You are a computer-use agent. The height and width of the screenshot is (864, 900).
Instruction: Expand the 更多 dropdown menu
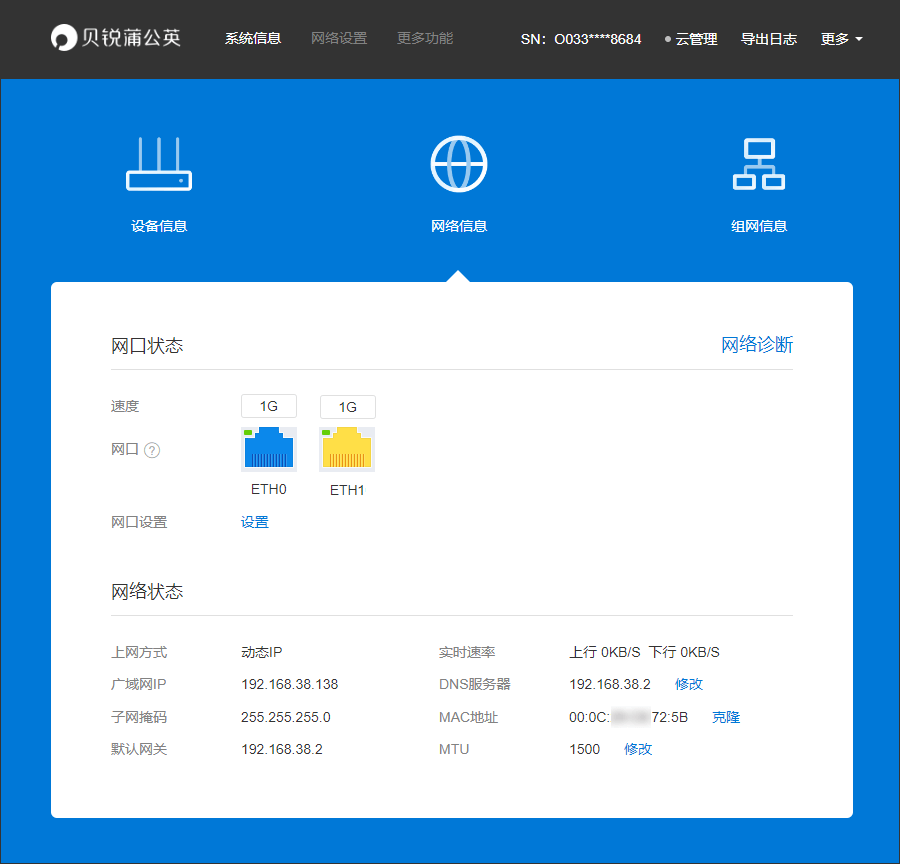click(x=841, y=39)
